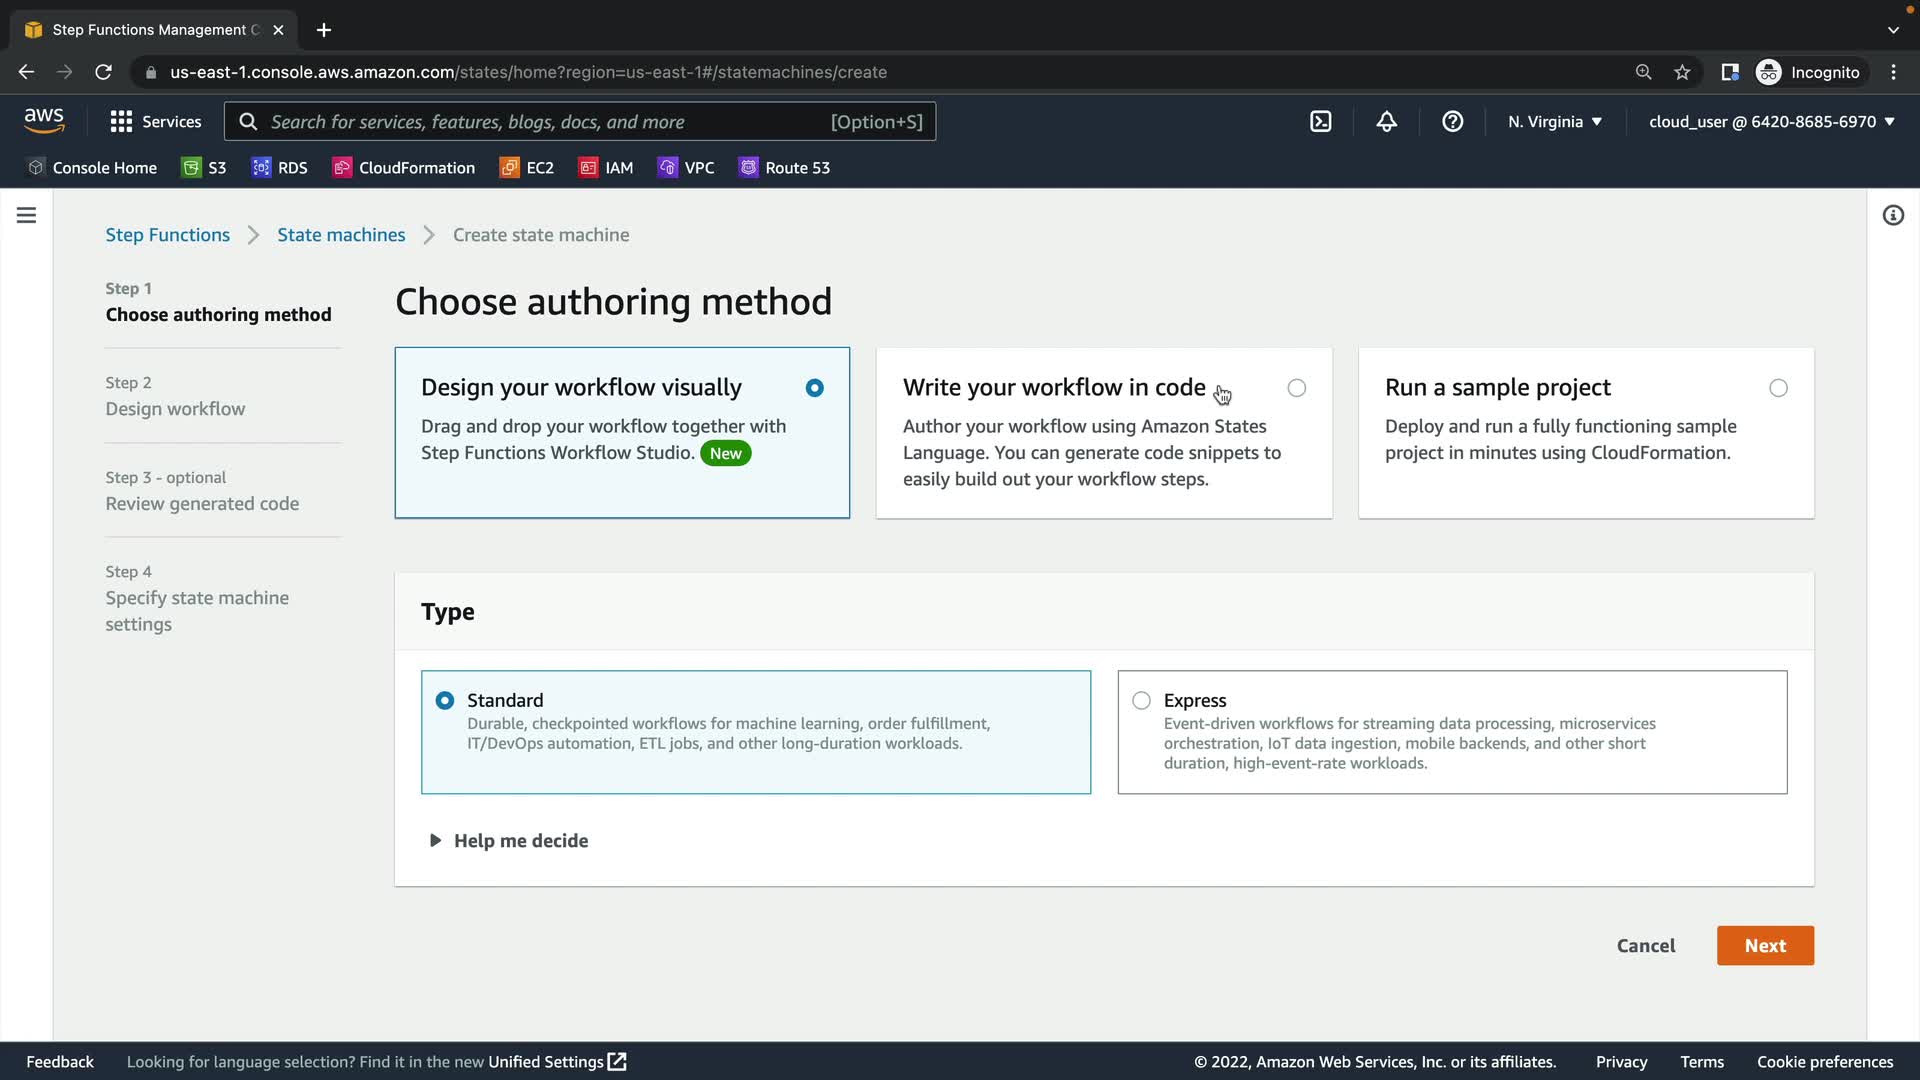Open the S3 shortcut in favorites bar
This screenshot has height=1080, width=1920.
tap(204, 168)
